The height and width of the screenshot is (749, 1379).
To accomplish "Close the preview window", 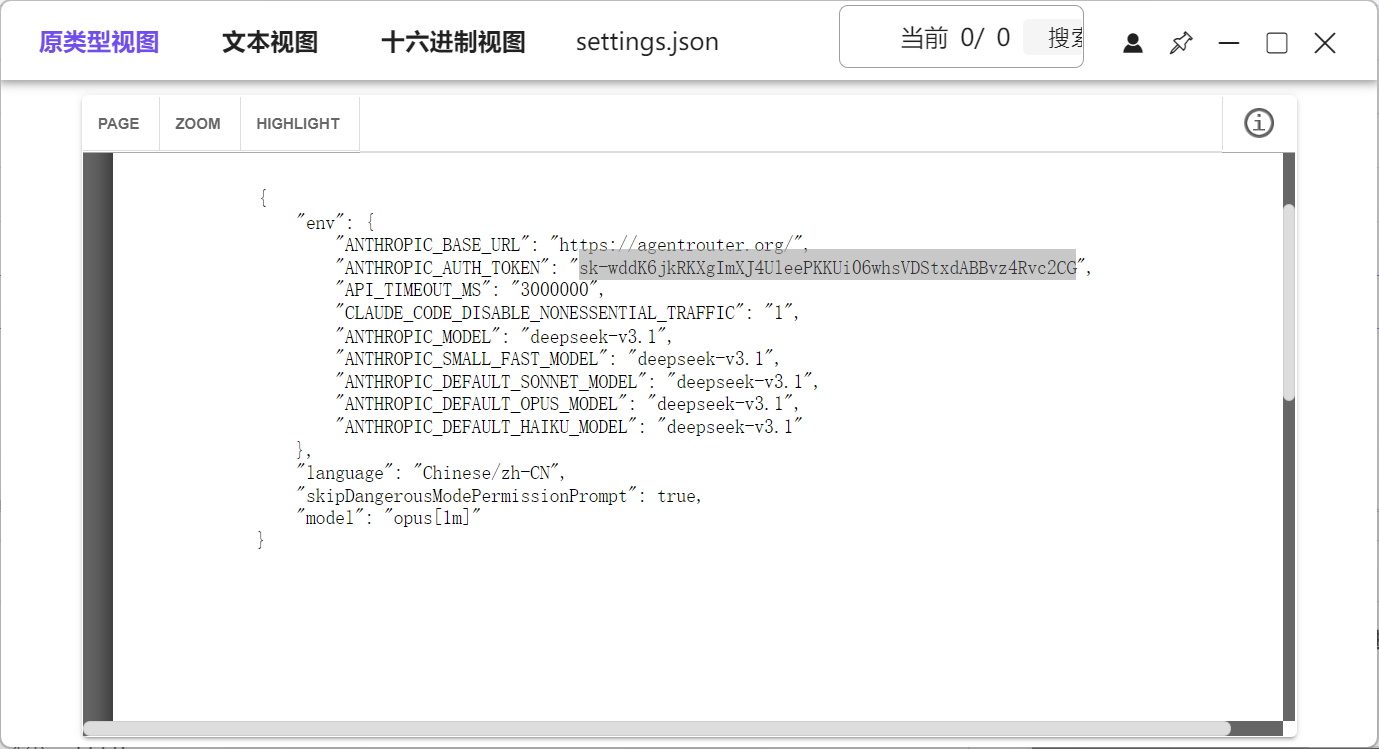I will click(1325, 43).
